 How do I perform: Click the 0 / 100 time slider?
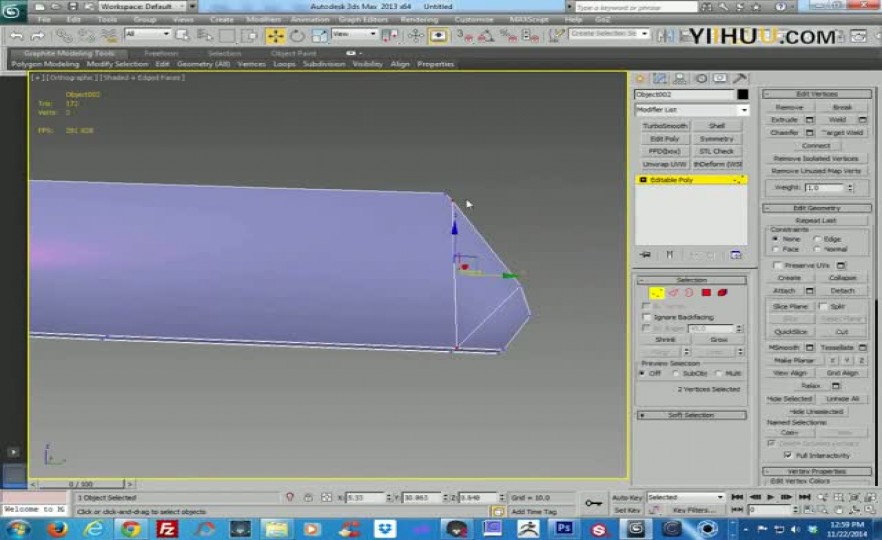80,484
